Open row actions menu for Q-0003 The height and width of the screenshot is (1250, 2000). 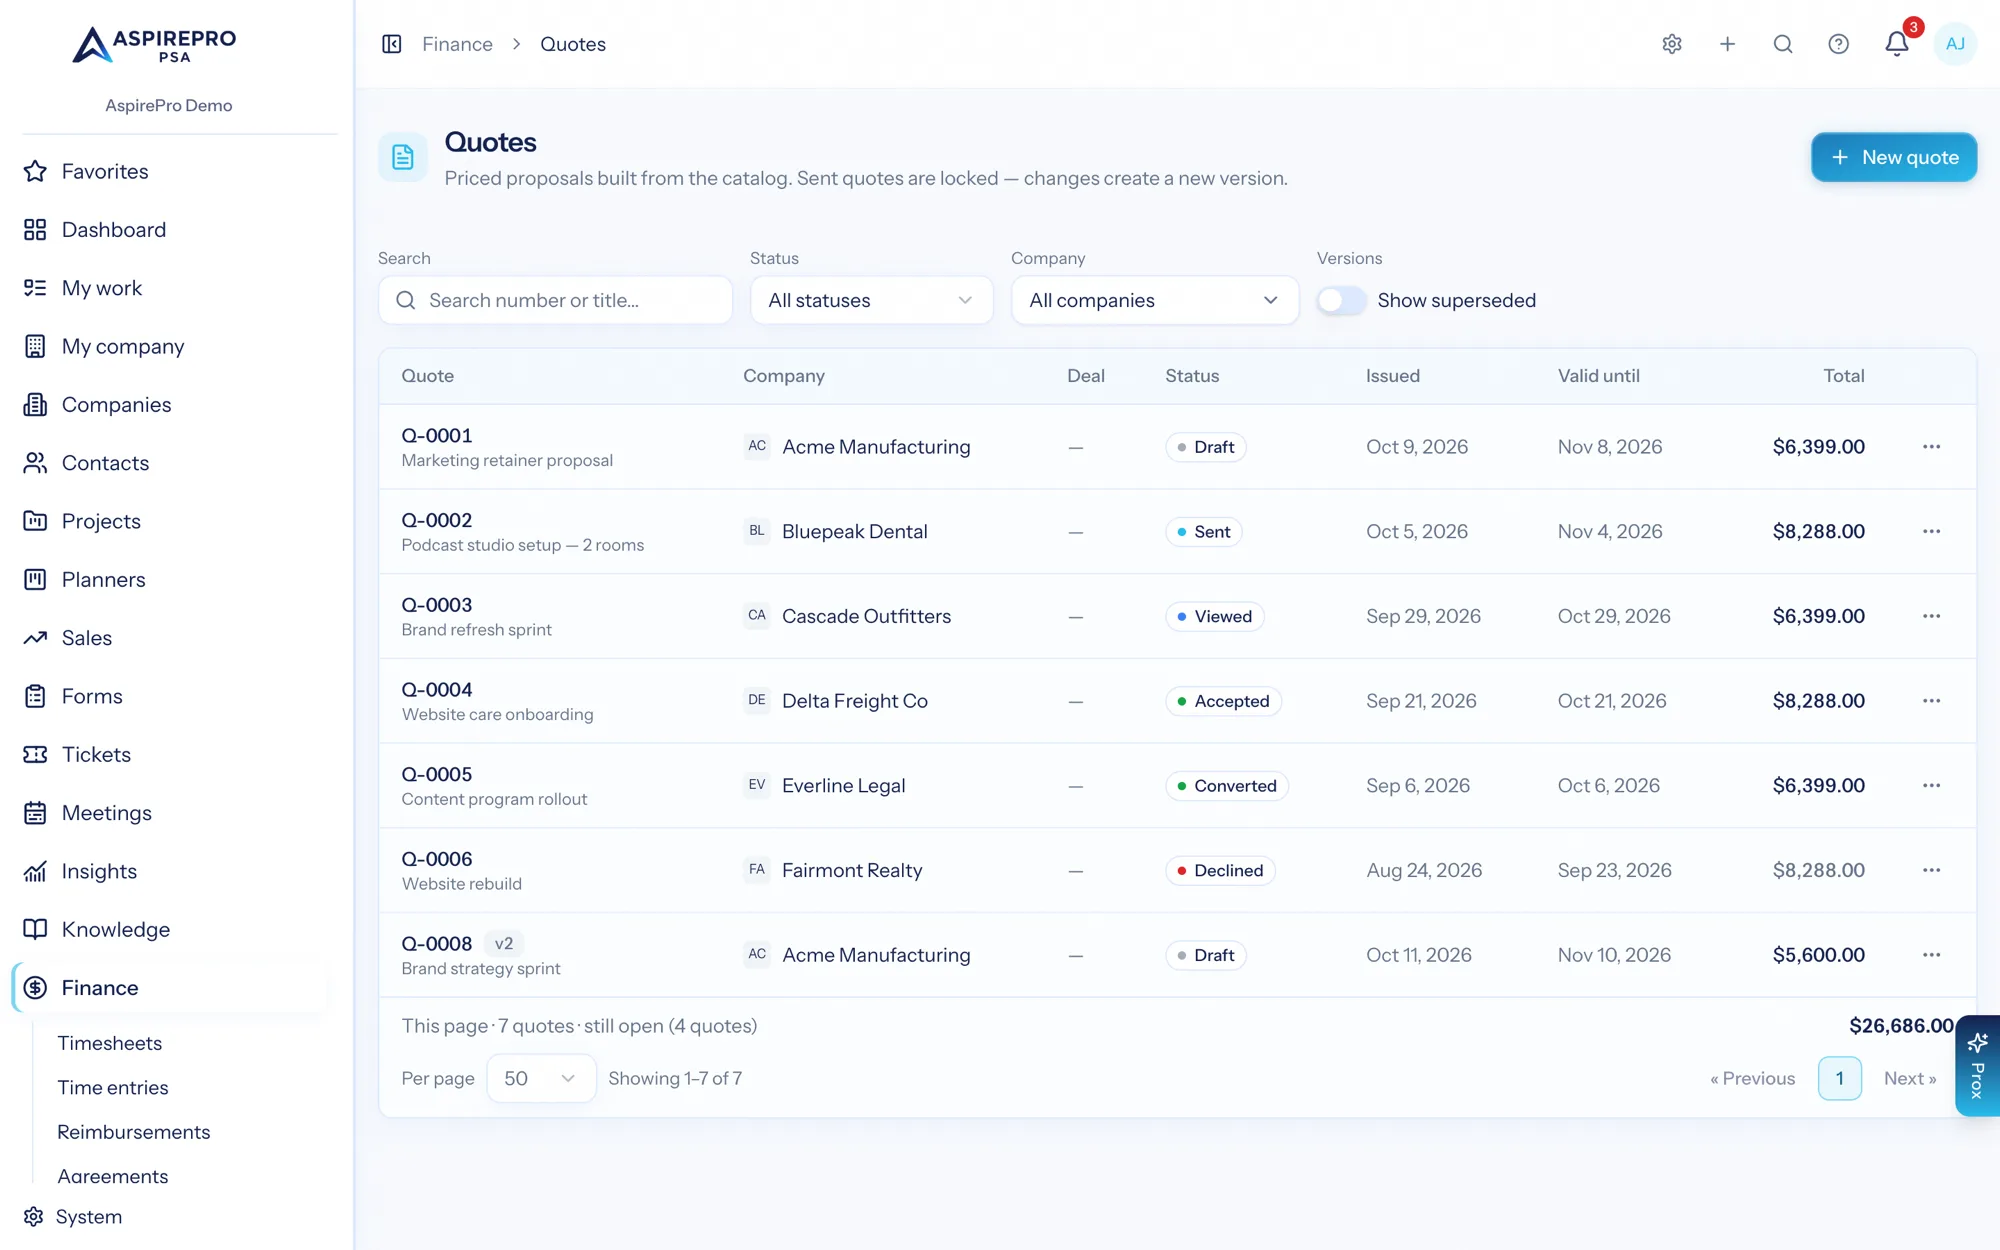1931,616
